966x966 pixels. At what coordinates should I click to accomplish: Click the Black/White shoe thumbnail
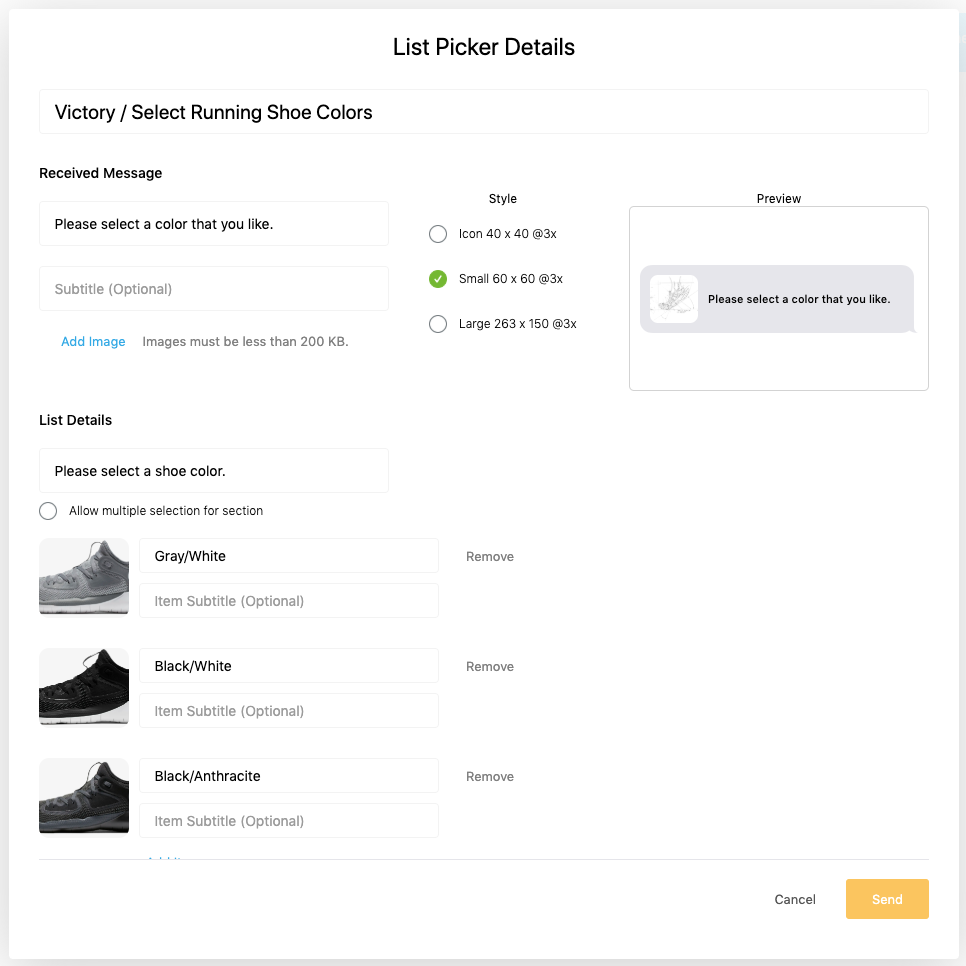pyautogui.click(x=84, y=687)
